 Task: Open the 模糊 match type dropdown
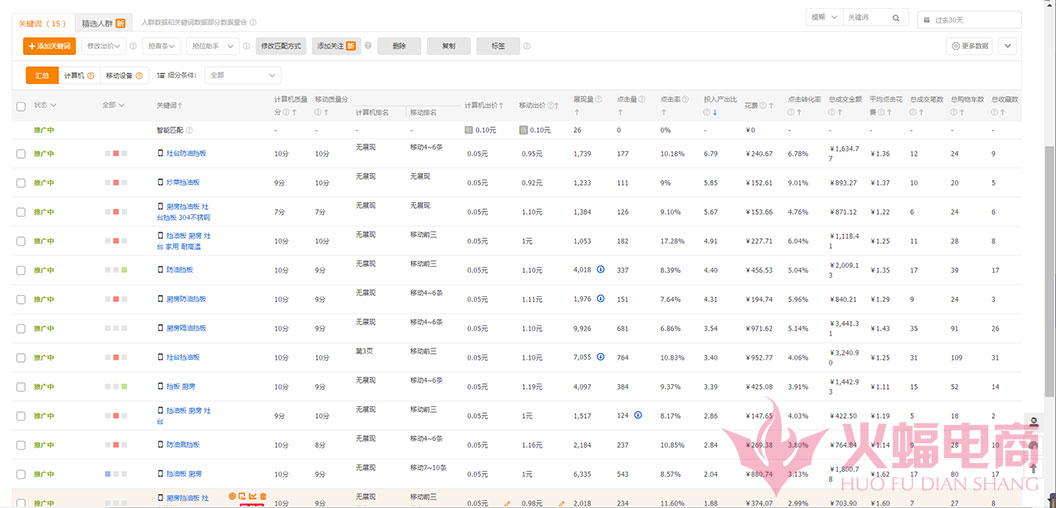823,18
